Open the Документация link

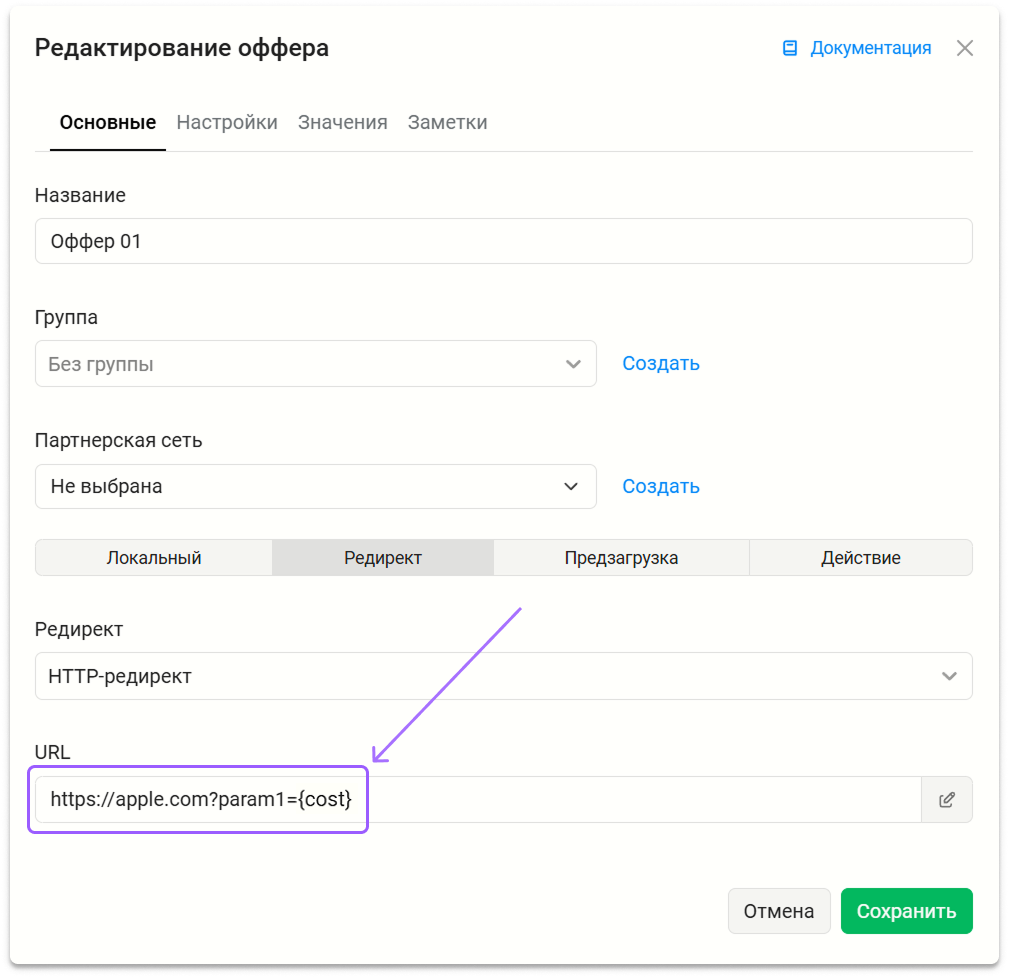870,48
